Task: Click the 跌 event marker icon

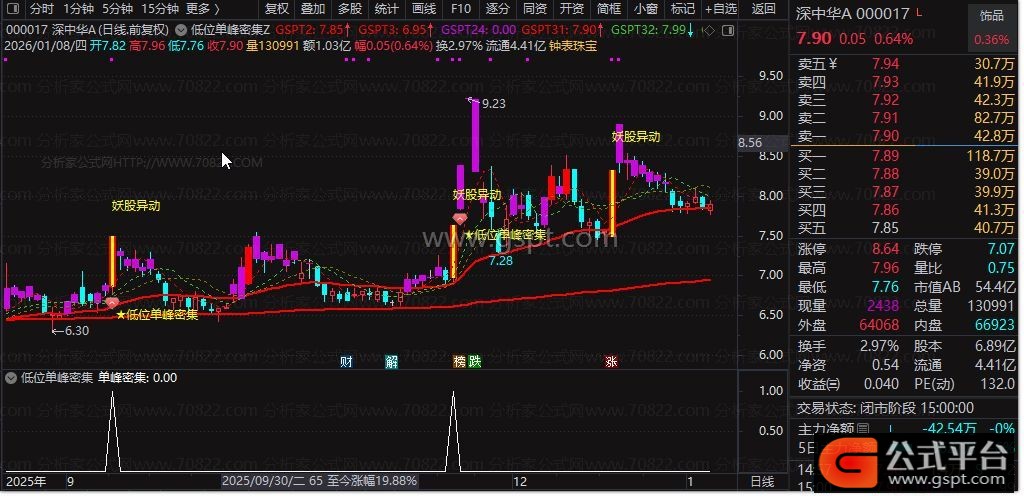Action: [x=474, y=361]
